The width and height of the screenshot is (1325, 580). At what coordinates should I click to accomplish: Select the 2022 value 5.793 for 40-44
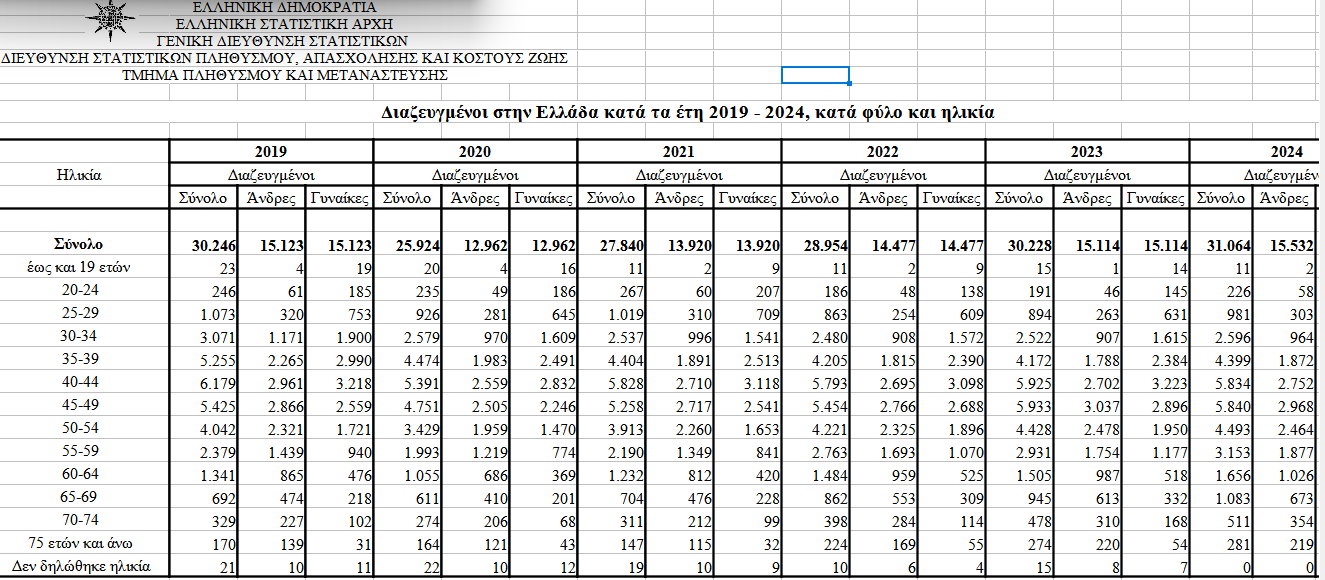[x=826, y=382]
